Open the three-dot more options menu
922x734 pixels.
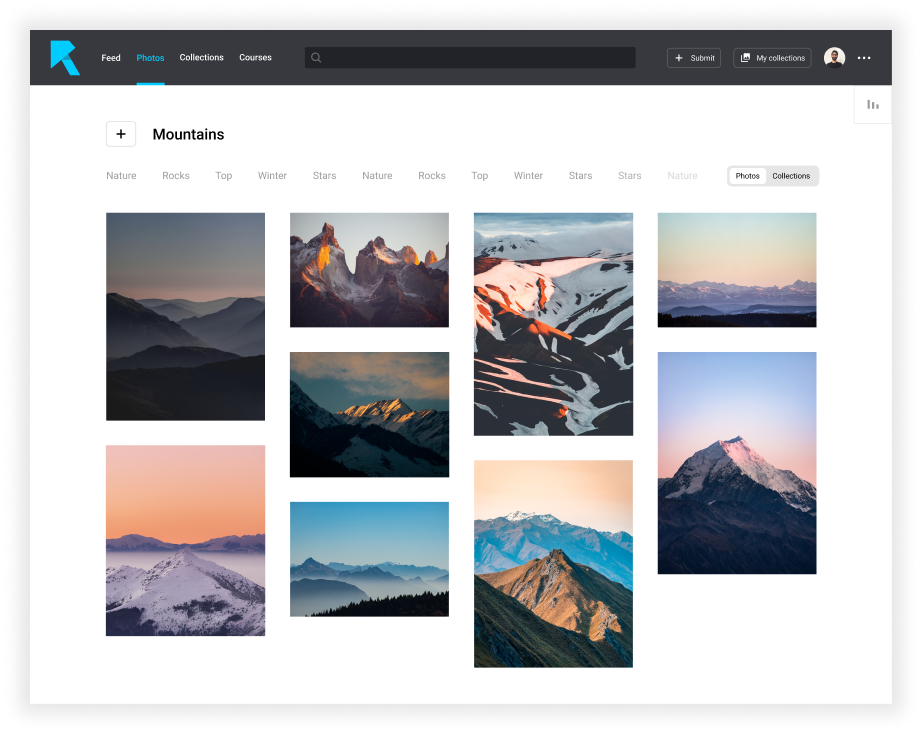[864, 58]
